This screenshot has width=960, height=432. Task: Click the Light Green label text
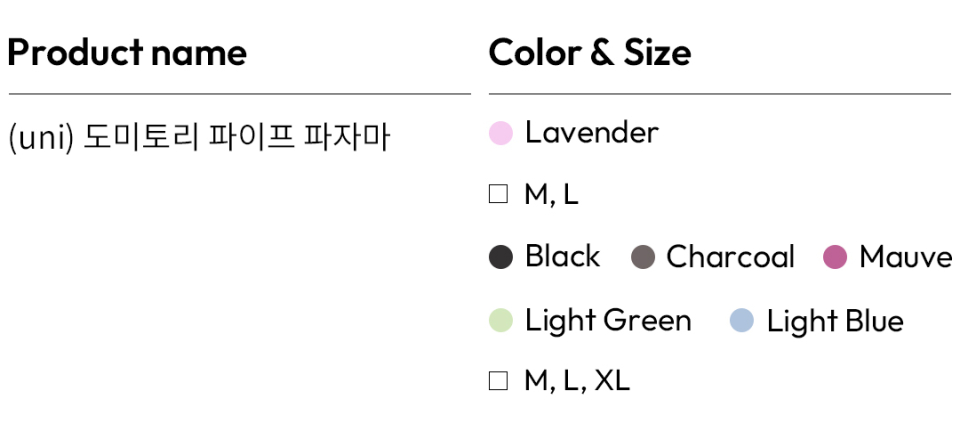tap(608, 321)
